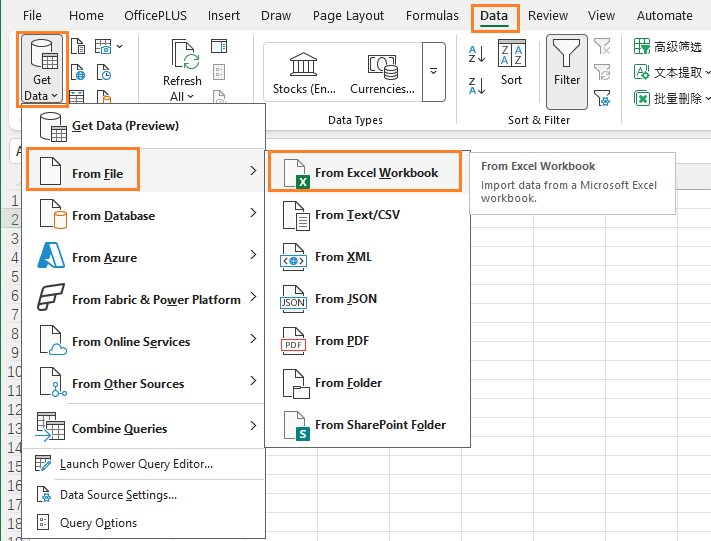Open the Refresh All dropdown arrow

tap(190, 97)
